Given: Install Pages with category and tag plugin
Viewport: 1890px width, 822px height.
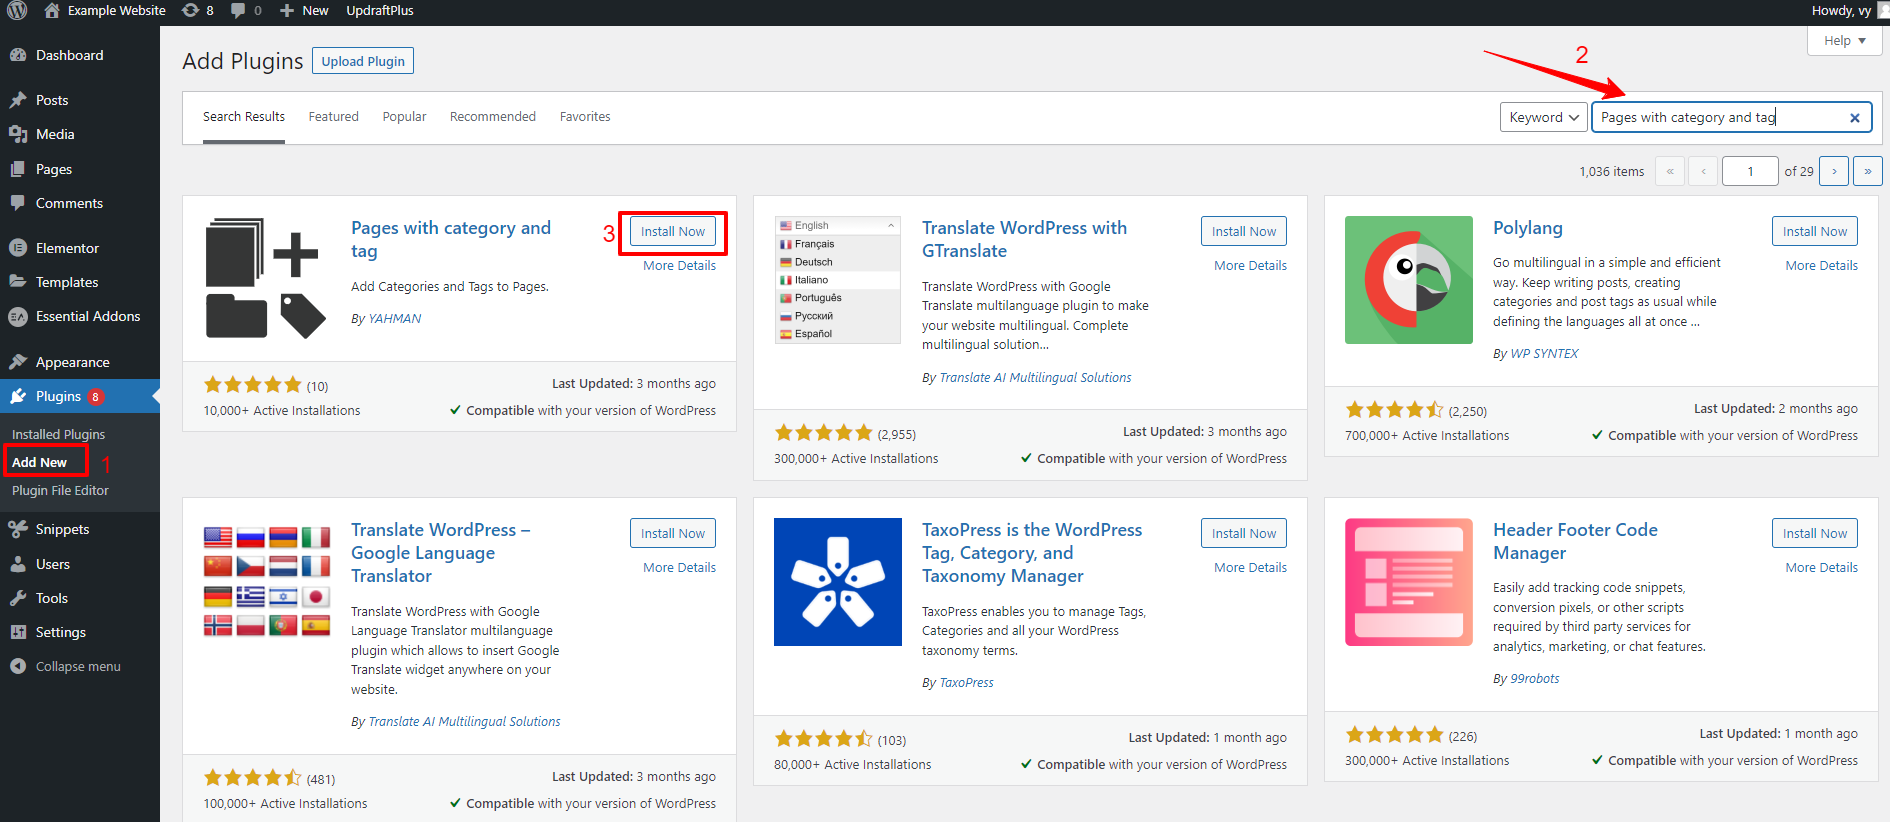Looking at the screenshot, I should click(673, 231).
